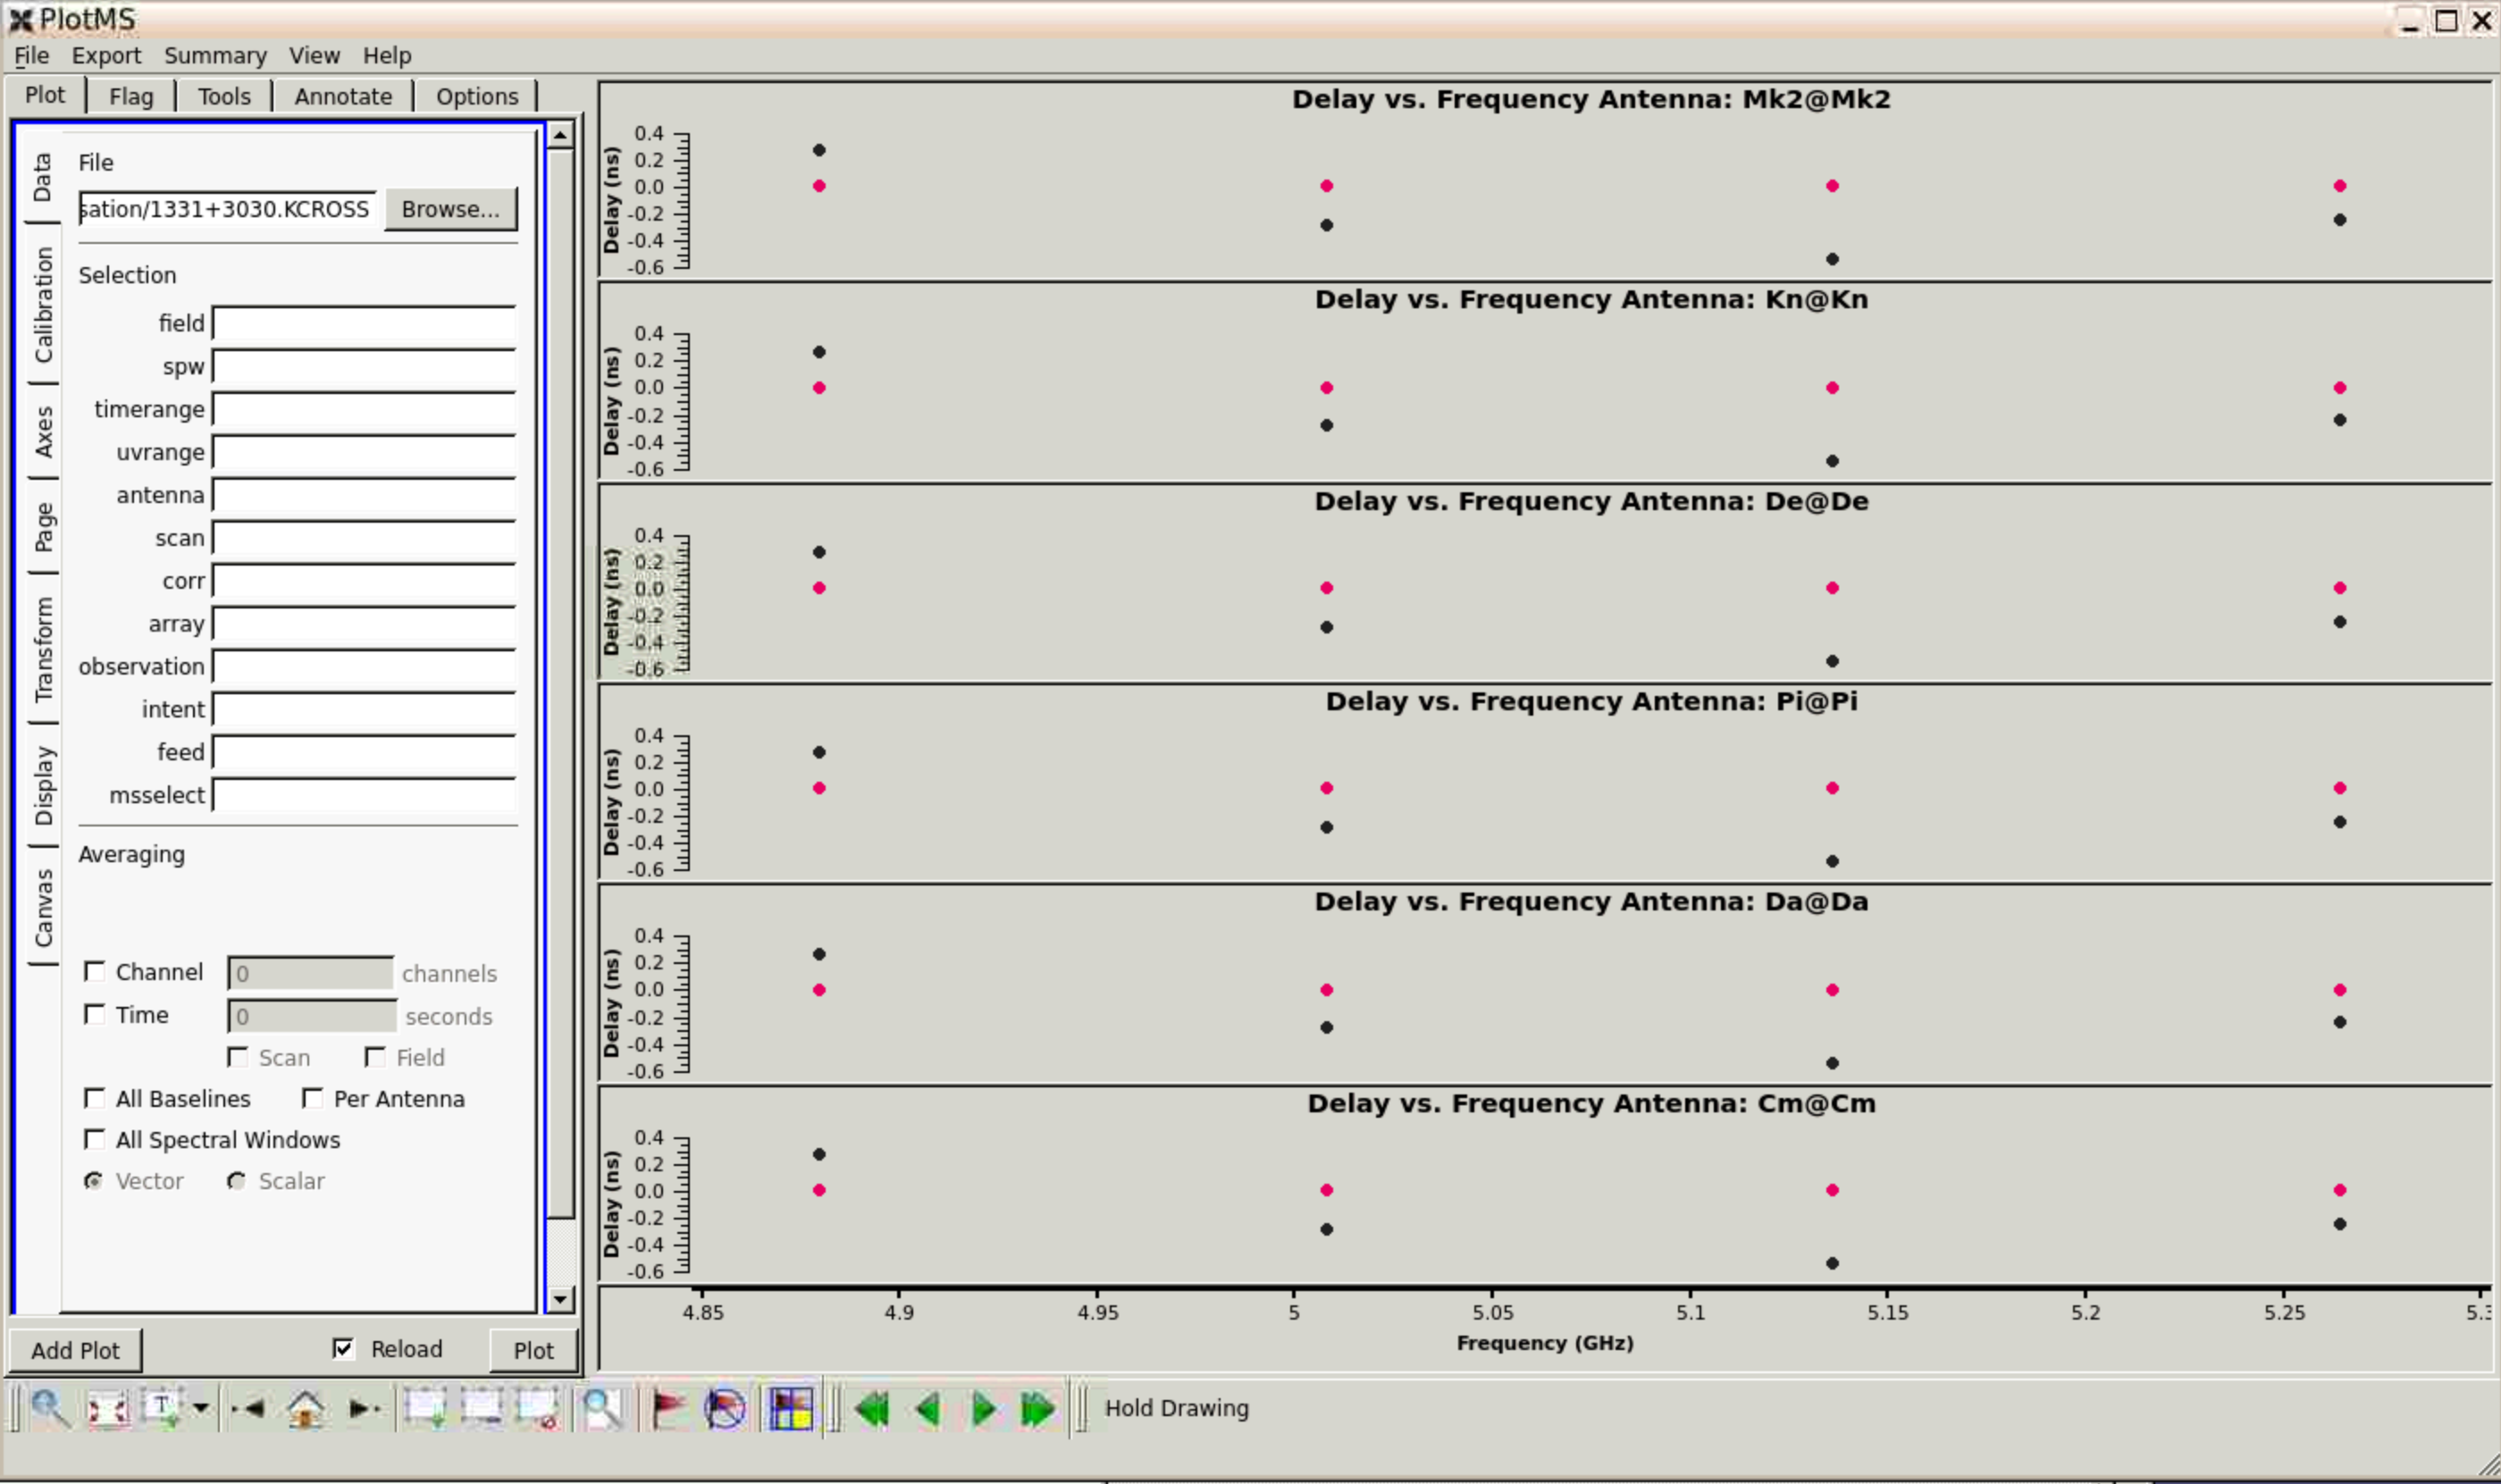Switch to the Flag tab
Viewport: 2501px width, 1484px height.
click(131, 96)
